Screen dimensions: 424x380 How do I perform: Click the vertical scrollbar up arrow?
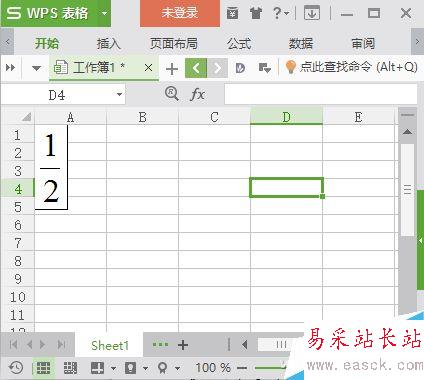click(407, 132)
